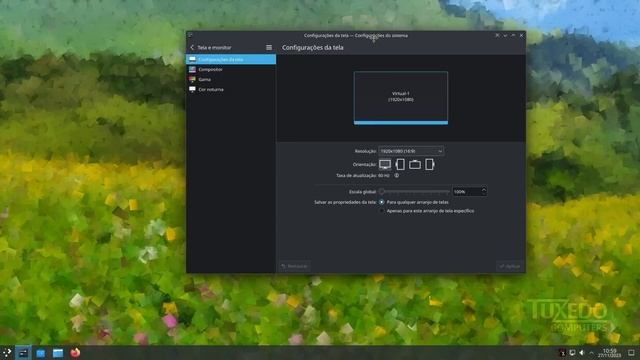Set orientation rotated 90° counterclockwise
The height and width of the screenshot is (360, 640).
[400, 164]
